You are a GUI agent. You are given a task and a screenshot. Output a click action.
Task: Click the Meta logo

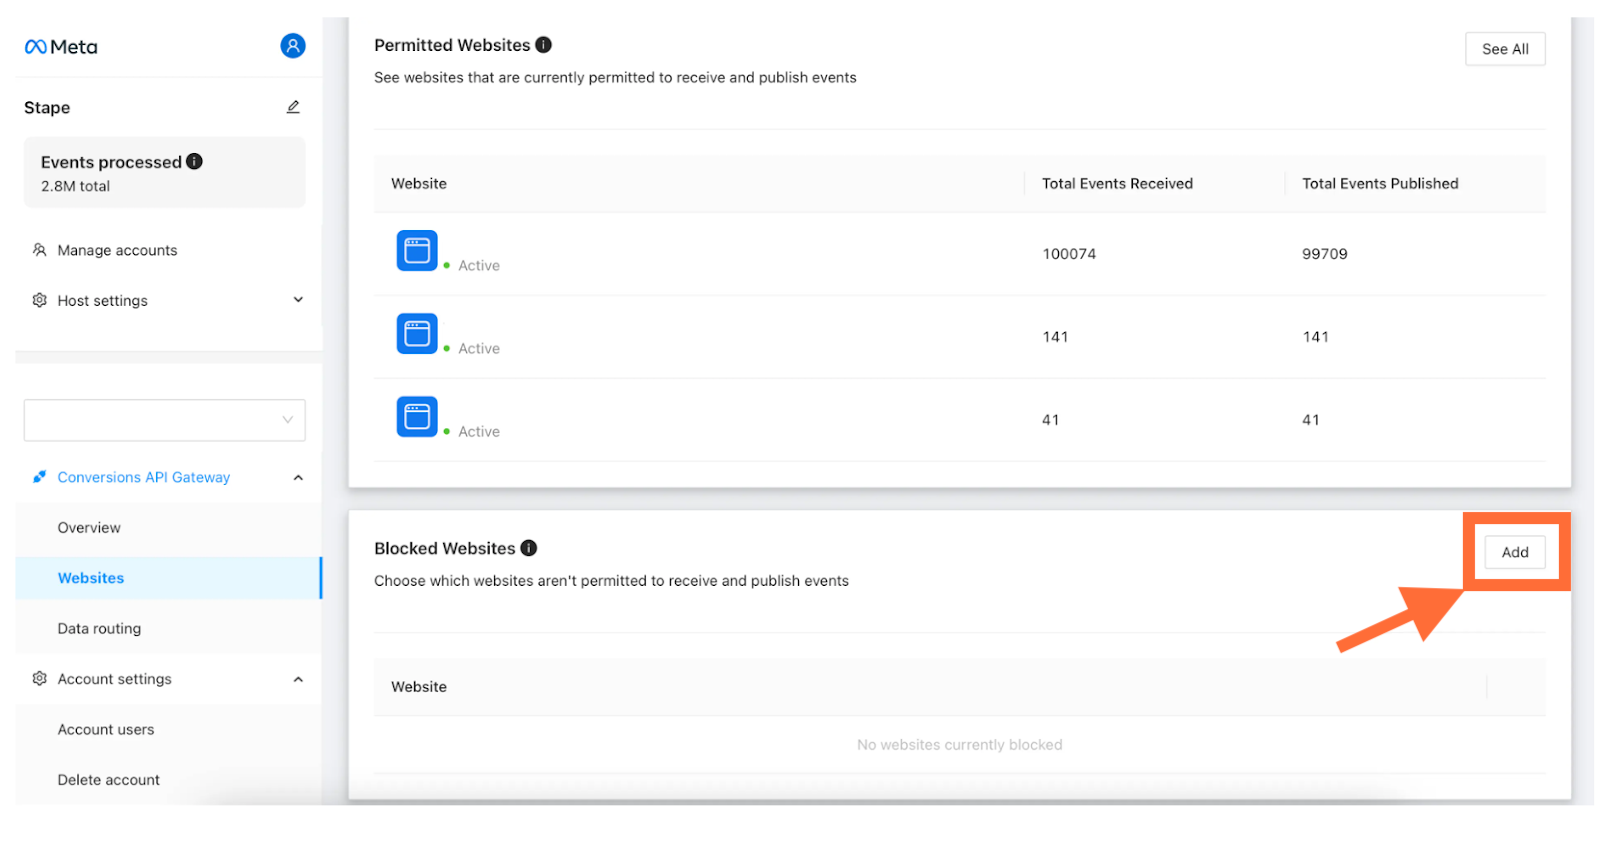[61, 47]
